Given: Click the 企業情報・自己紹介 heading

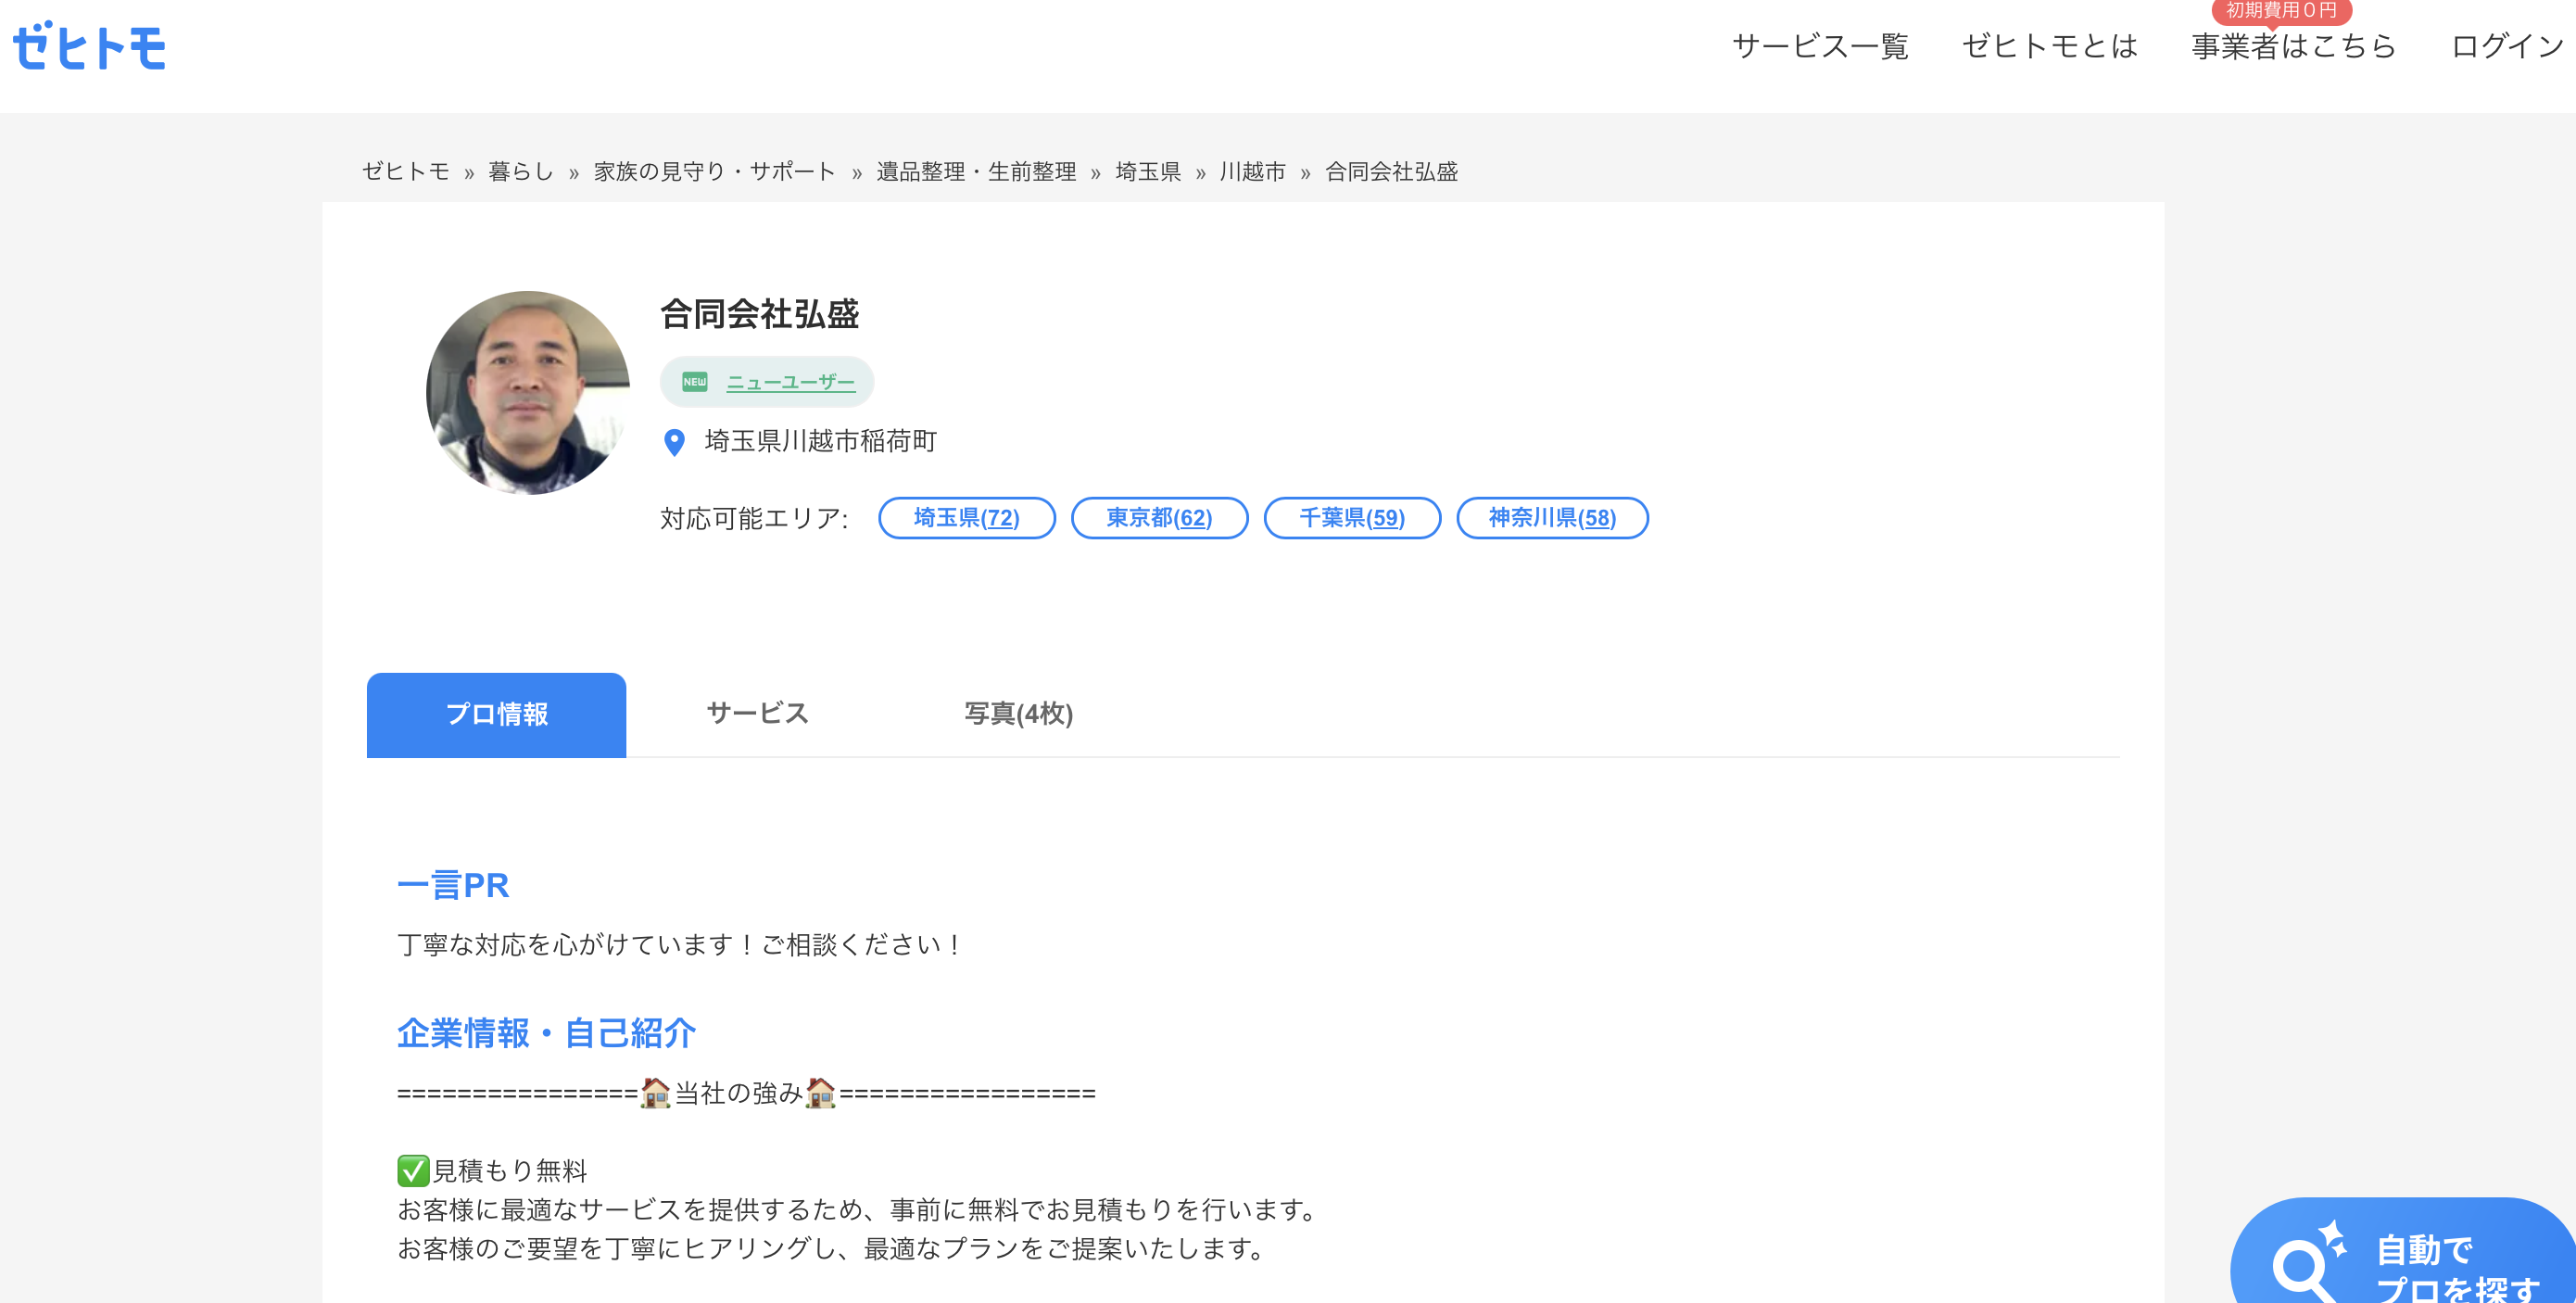Looking at the screenshot, I should click(x=546, y=1033).
